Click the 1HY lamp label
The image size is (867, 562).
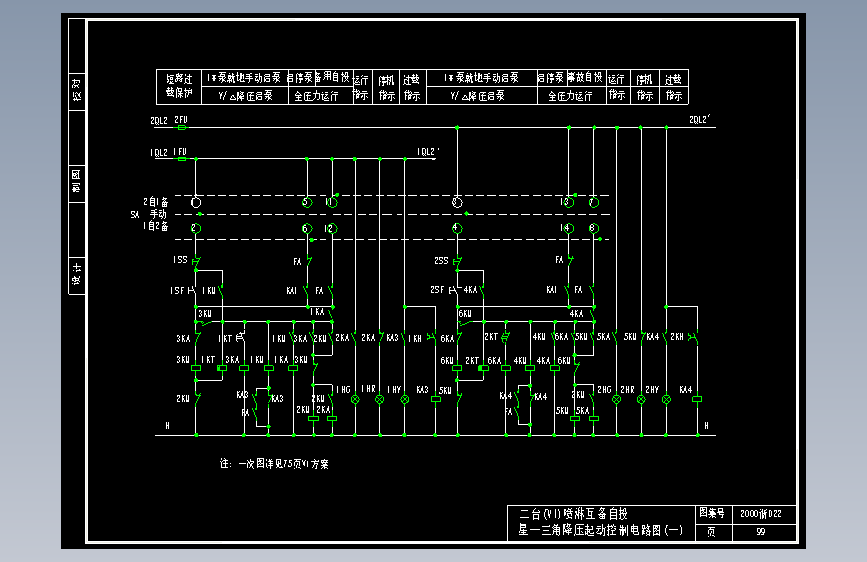click(394, 390)
